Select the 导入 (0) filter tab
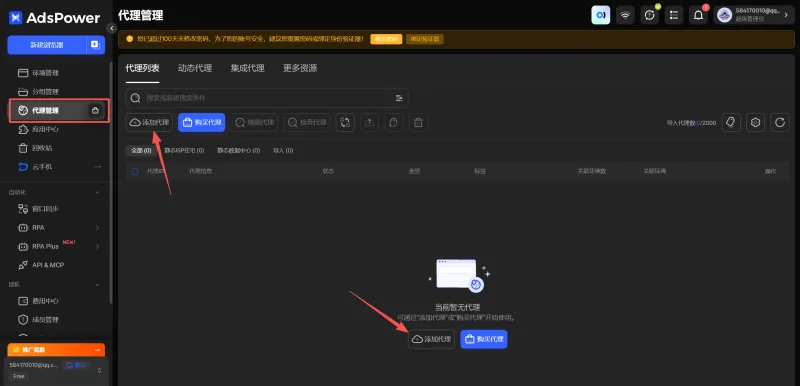Screen dimensions: 800x386 coord(283,150)
